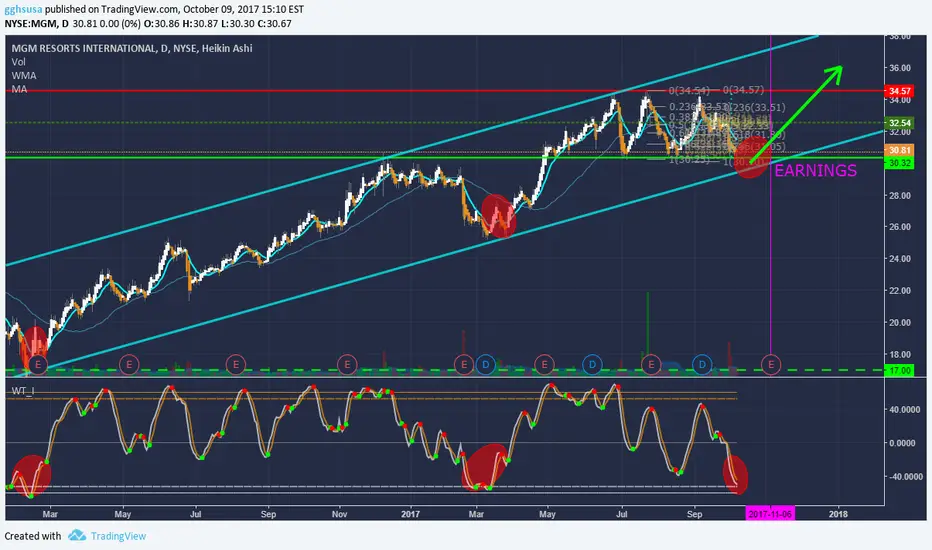Viewport: 932px width, 550px height.
Task: Click the 24.00 price axis value
Action: [x=900, y=259]
